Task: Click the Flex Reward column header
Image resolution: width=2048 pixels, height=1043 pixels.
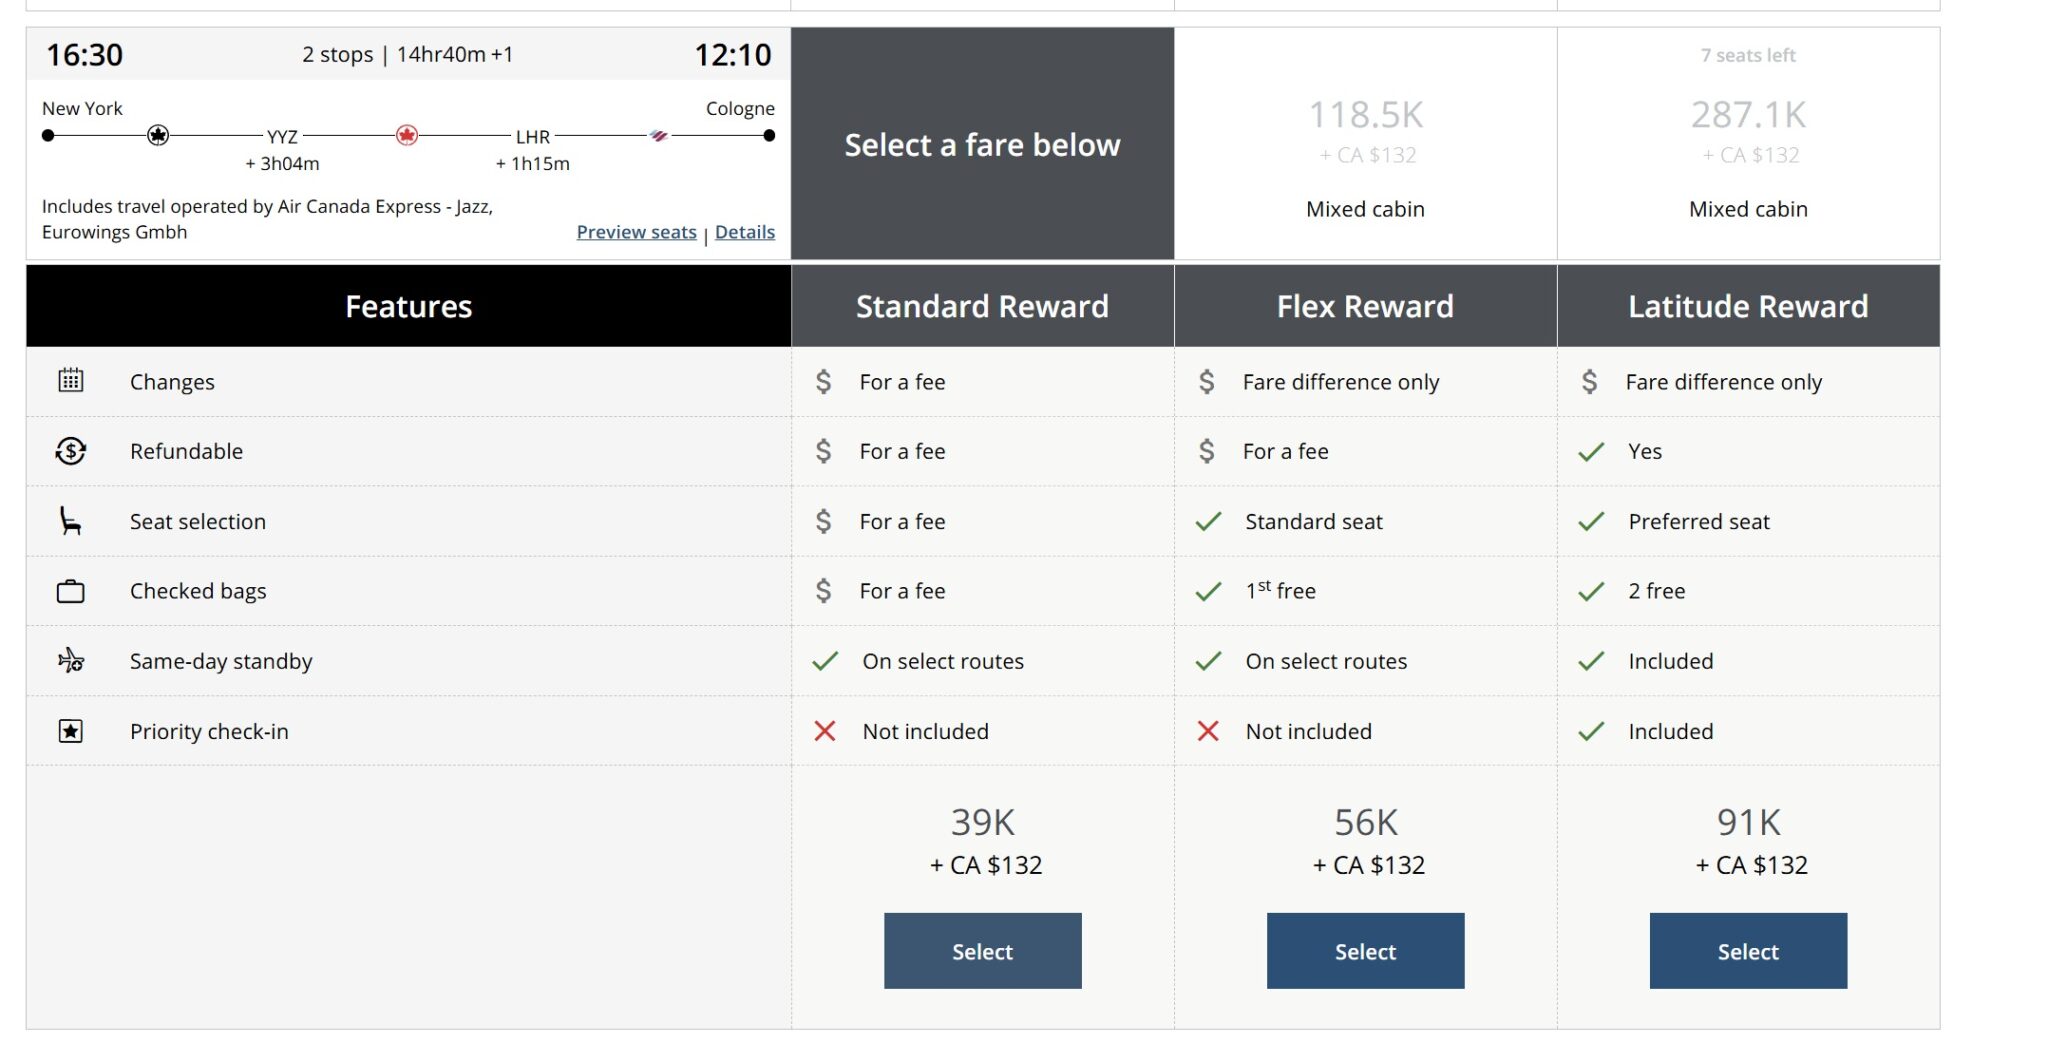Action: point(1365,306)
